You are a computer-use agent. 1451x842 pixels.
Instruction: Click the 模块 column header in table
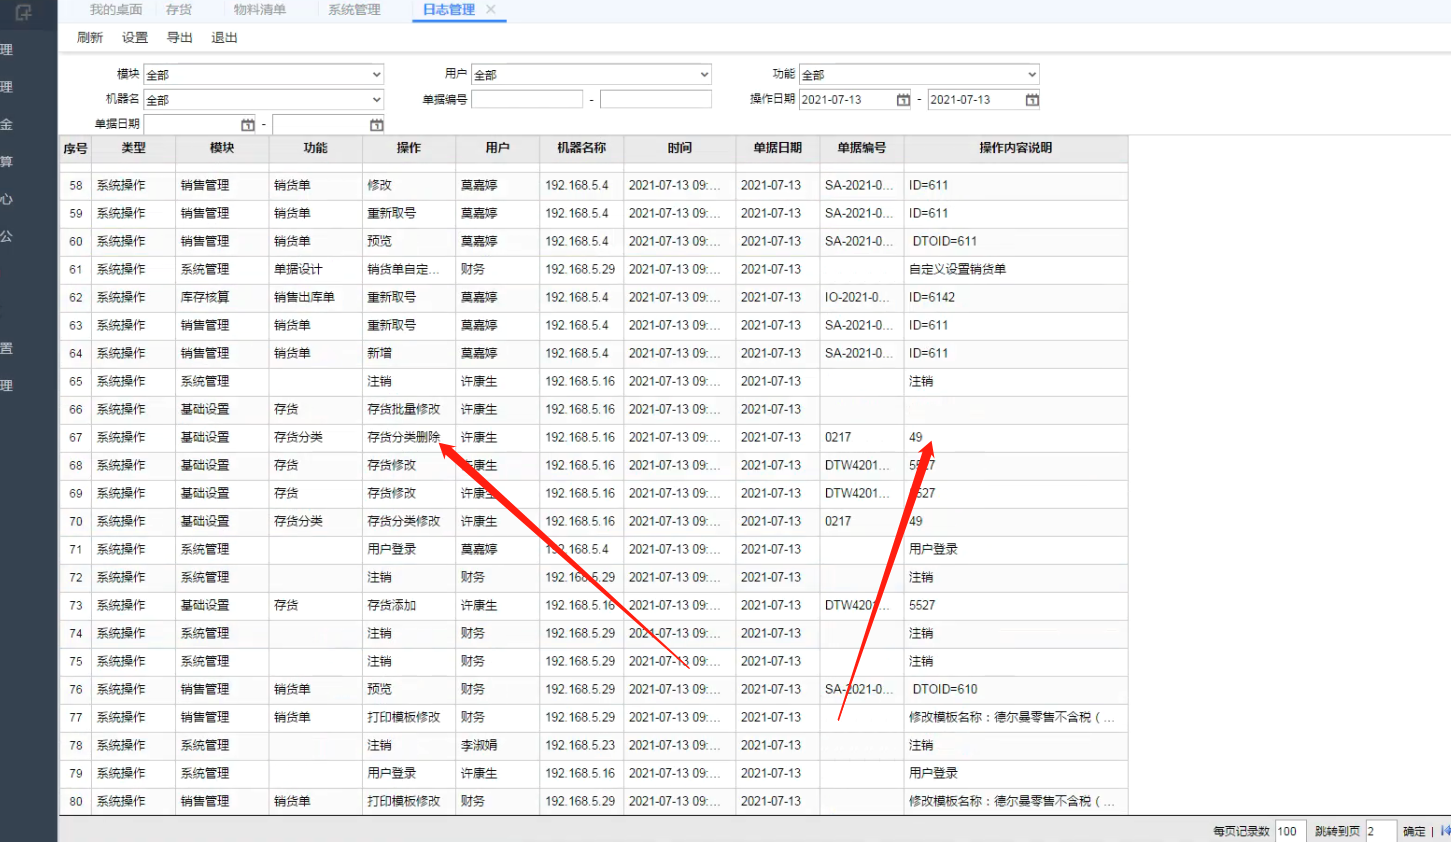pos(222,148)
